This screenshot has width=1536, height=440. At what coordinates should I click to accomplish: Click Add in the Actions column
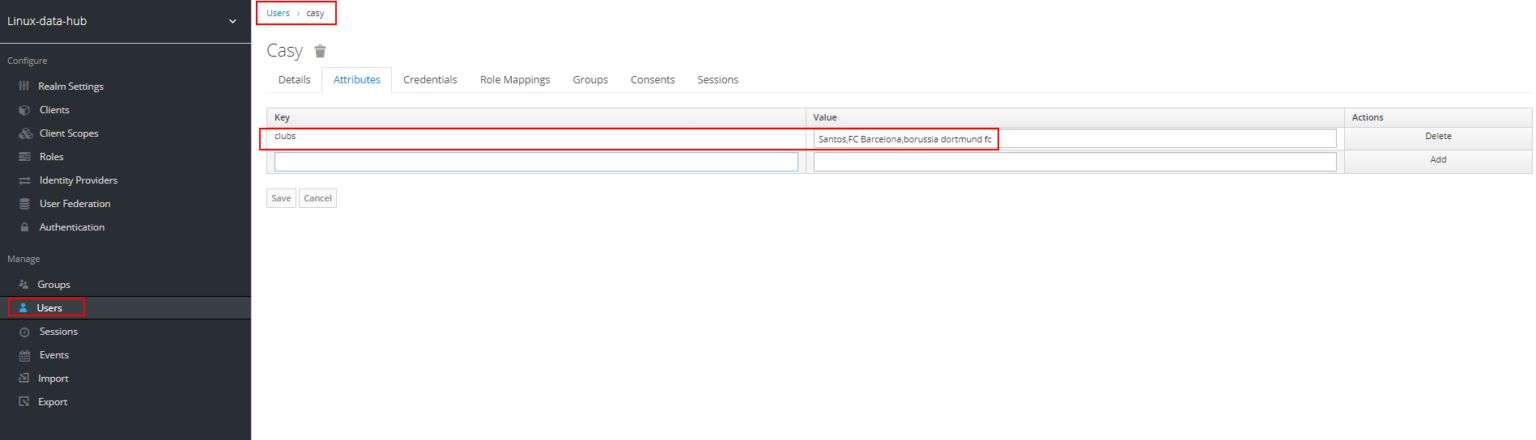[x=1437, y=159]
